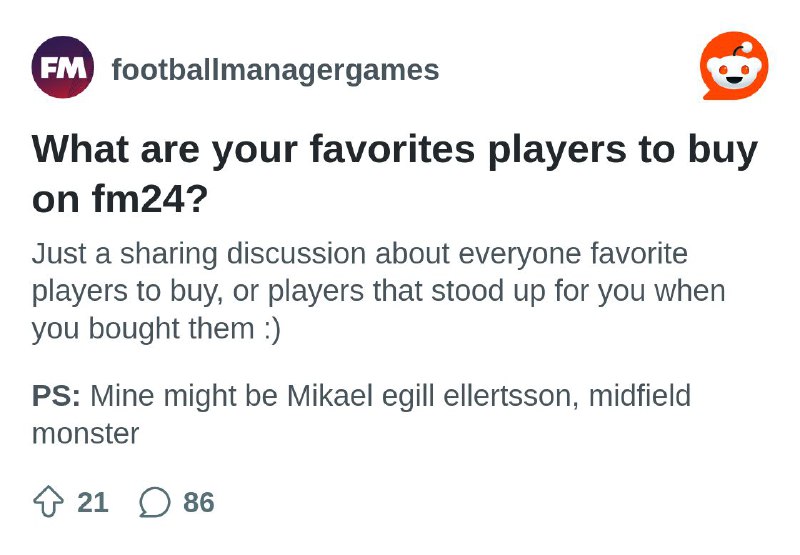Viewport: 800px width, 555px height.
Task: Visit the footballmanagergames subreddit name link
Action: (276, 70)
